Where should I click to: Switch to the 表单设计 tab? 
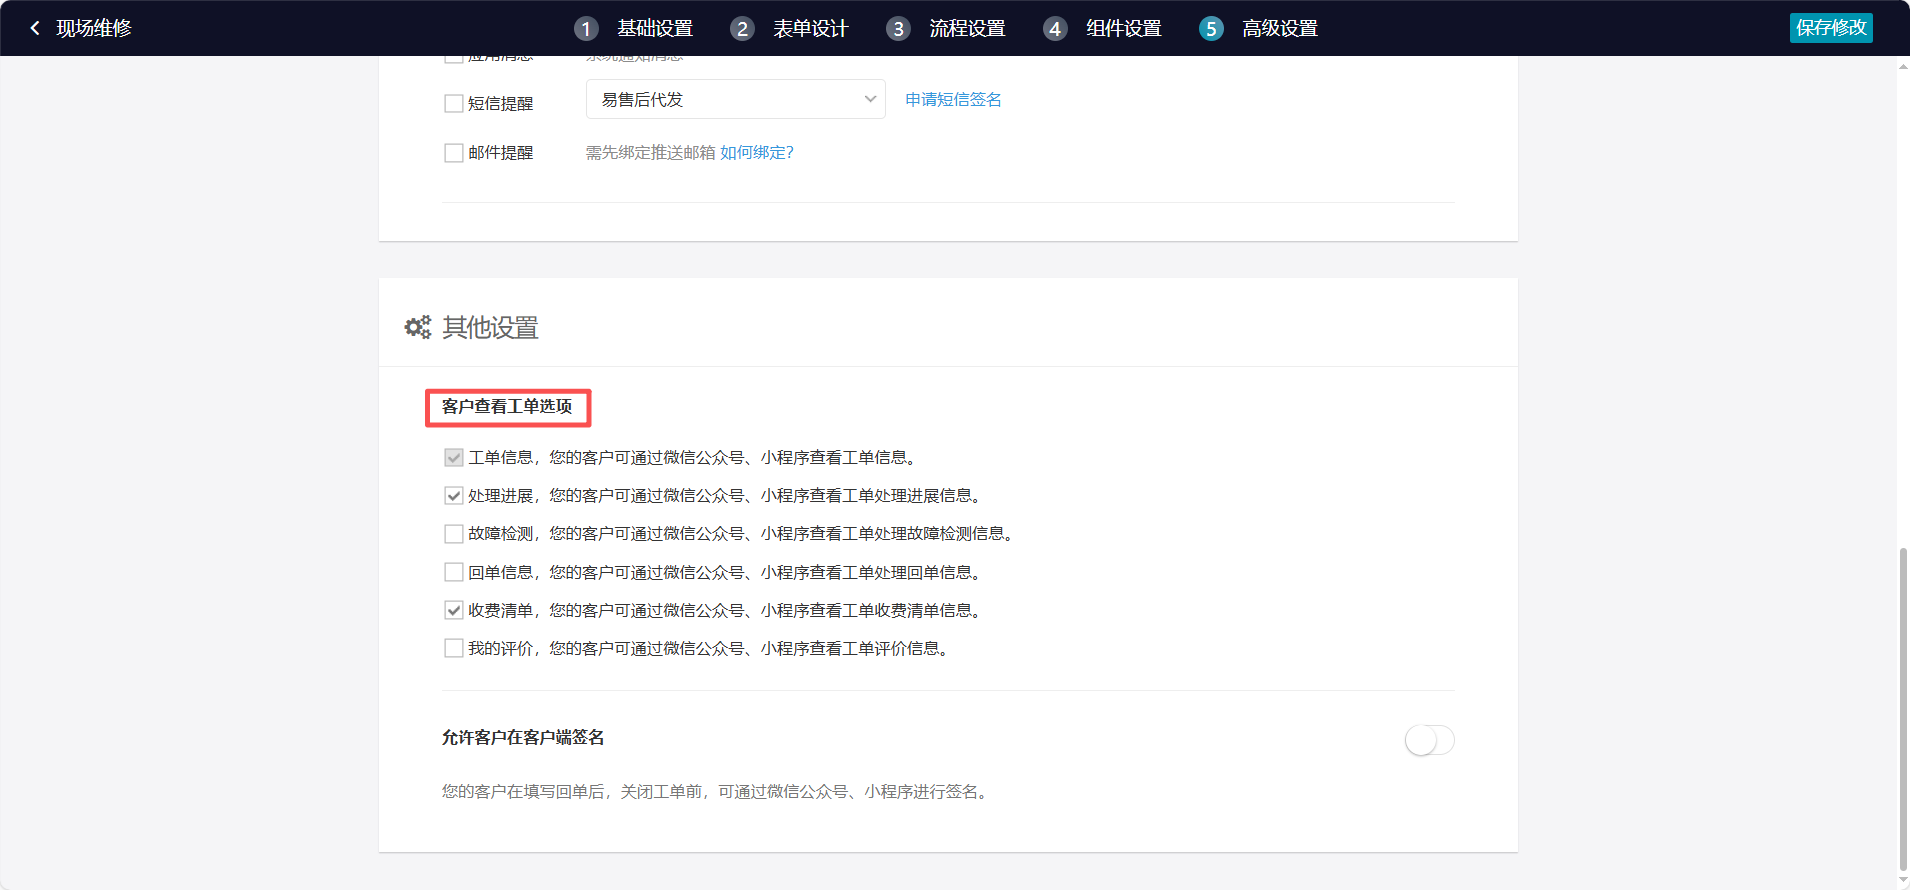pos(810,29)
